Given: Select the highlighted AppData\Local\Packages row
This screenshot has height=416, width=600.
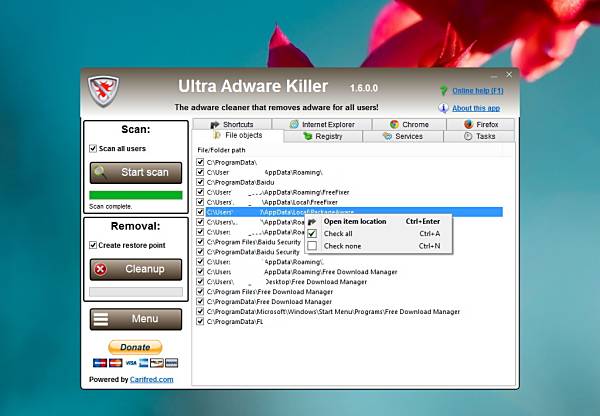Looking at the screenshot, I should point(354,212).
